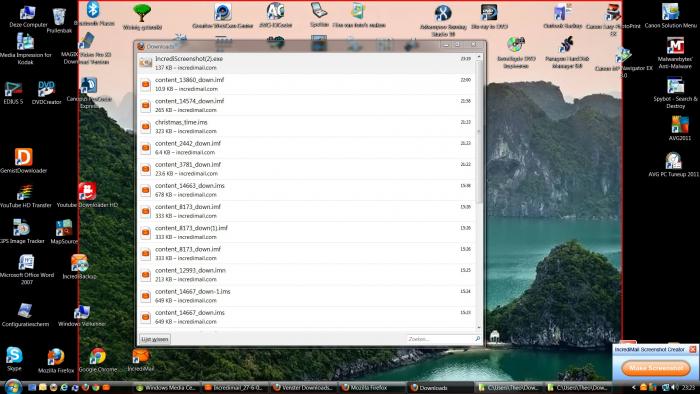Screen dimensions: 700x394
Task: Select content_3781_down.imf download entry
Action: (x=306, y=169)
